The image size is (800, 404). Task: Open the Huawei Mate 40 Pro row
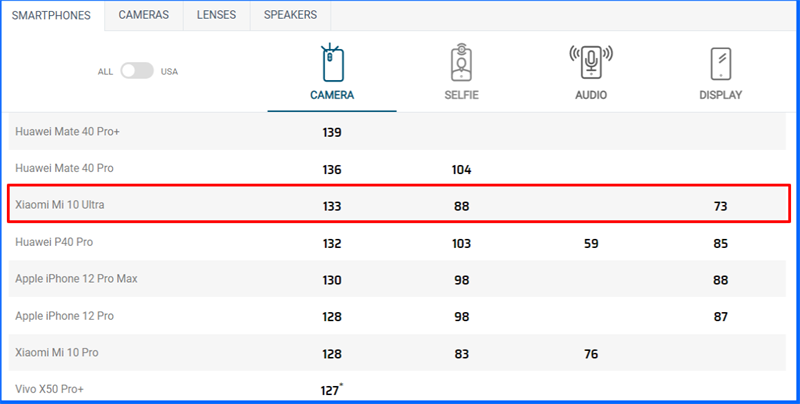coord(63,169)
